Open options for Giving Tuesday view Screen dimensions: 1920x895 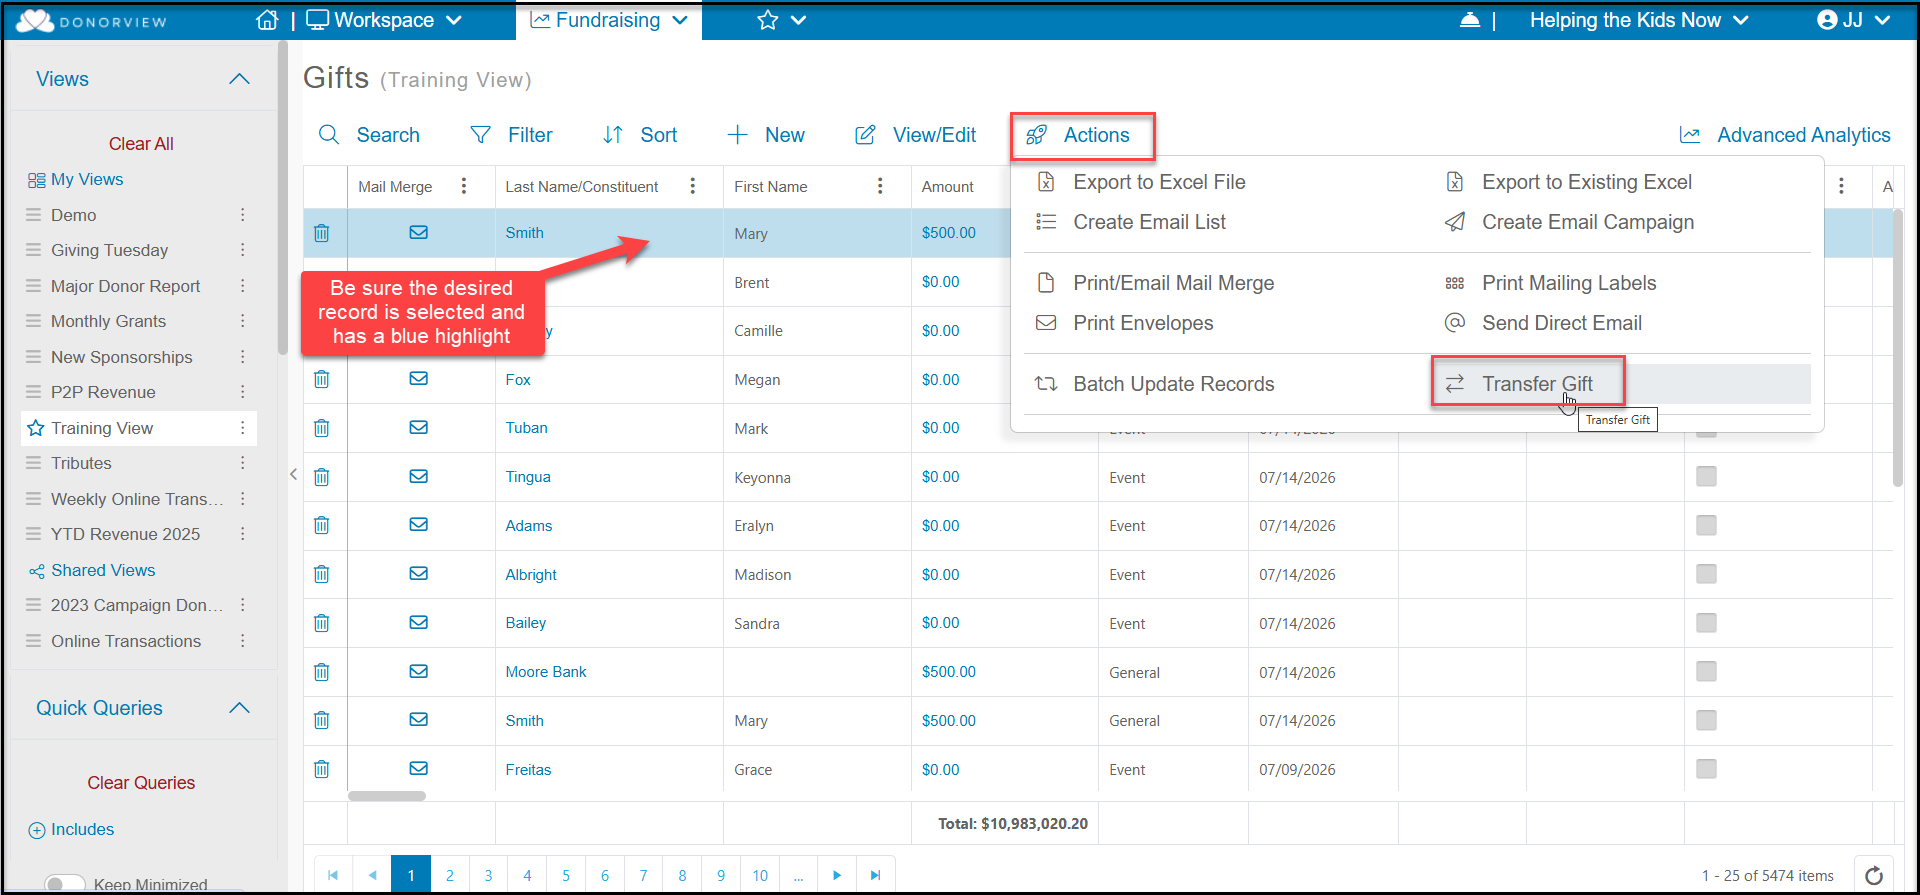click(x=242, y=250)
